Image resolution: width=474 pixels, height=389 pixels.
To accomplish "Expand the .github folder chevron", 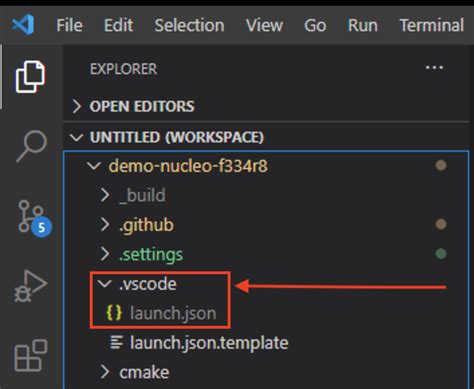I will [x=105, y=225].
